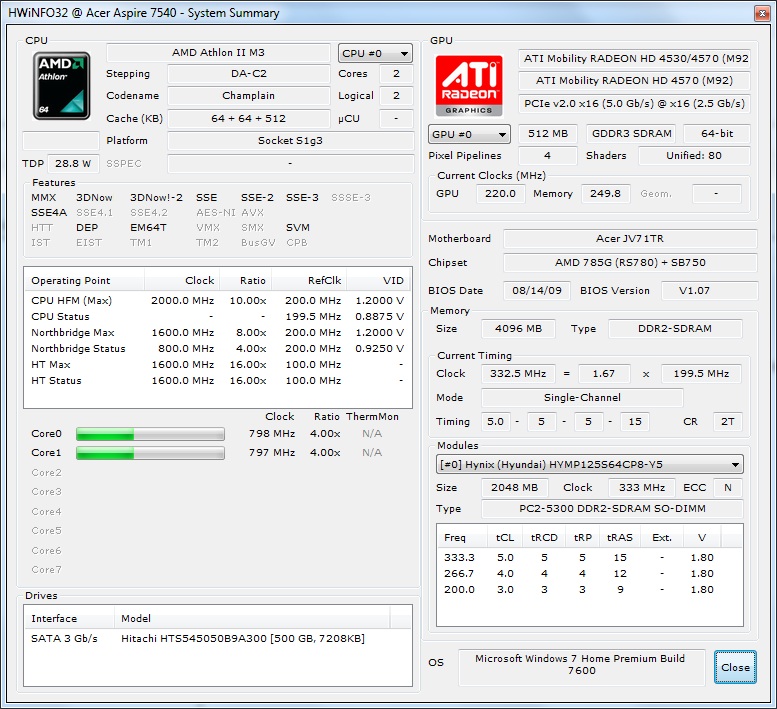Viewport: 777px width, 709px height.
Task: Open the GPU #0 selector dropdown
Action: pos(469,134)
